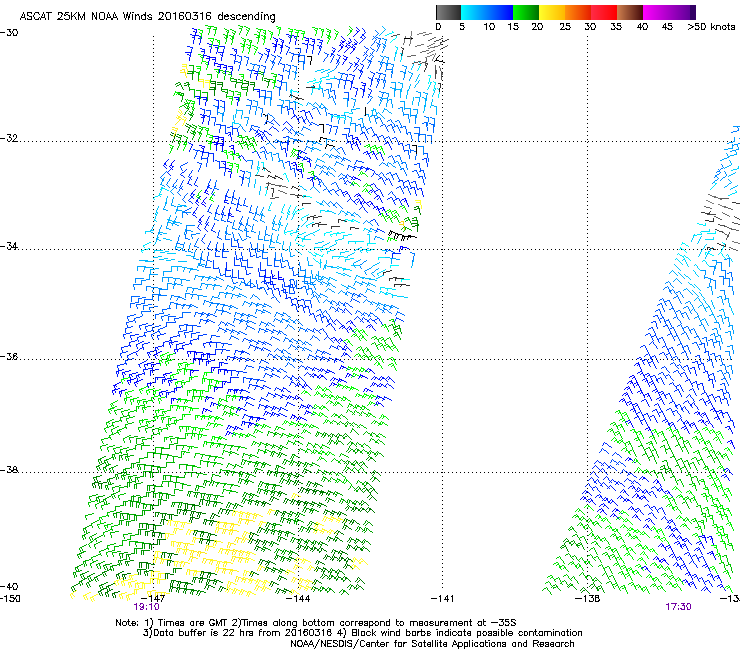Click the '-32' latitude label
This screenshot has width=740, height=650.
tap(9, 138)
